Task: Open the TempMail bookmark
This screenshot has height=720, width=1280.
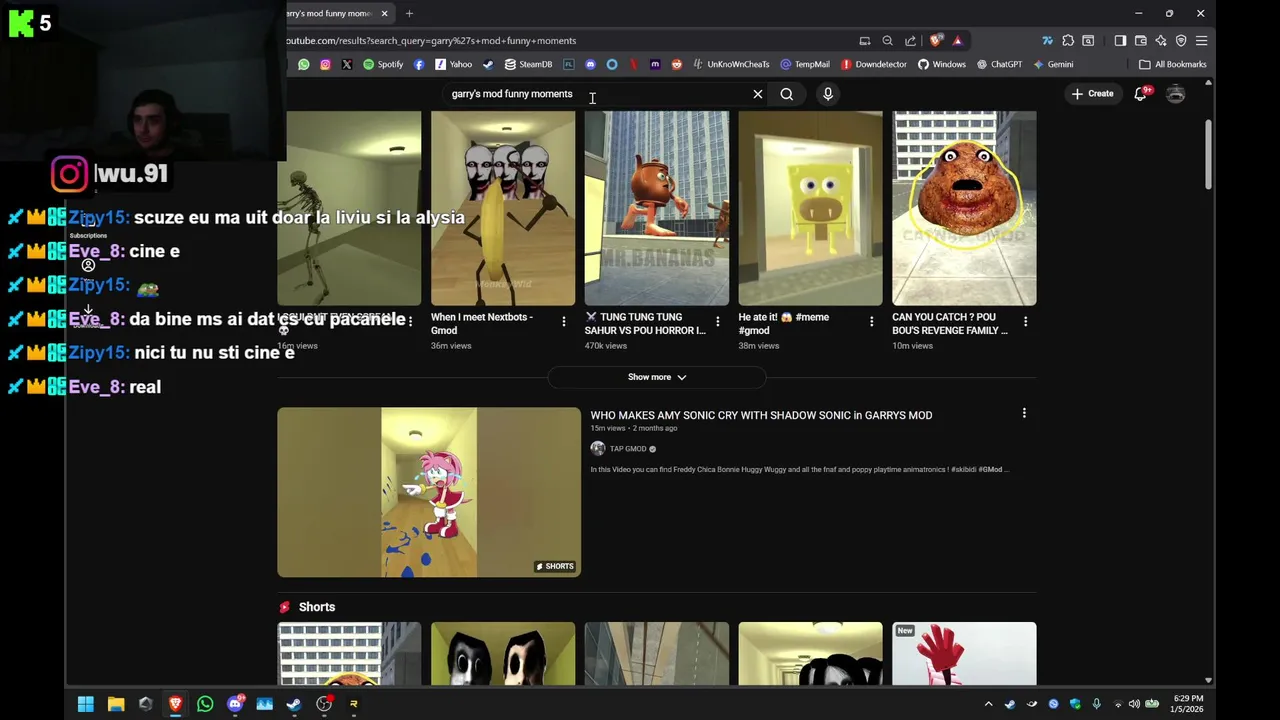Action: (804, 64)
